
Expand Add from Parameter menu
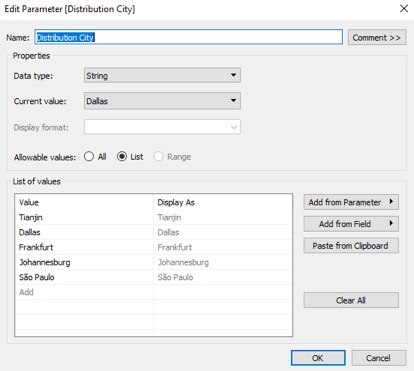click(x=351, y=202)
